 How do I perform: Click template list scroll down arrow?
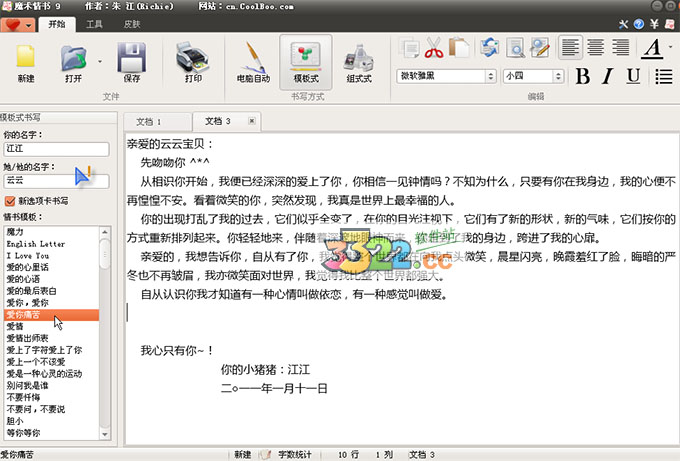tap(105, 433)
